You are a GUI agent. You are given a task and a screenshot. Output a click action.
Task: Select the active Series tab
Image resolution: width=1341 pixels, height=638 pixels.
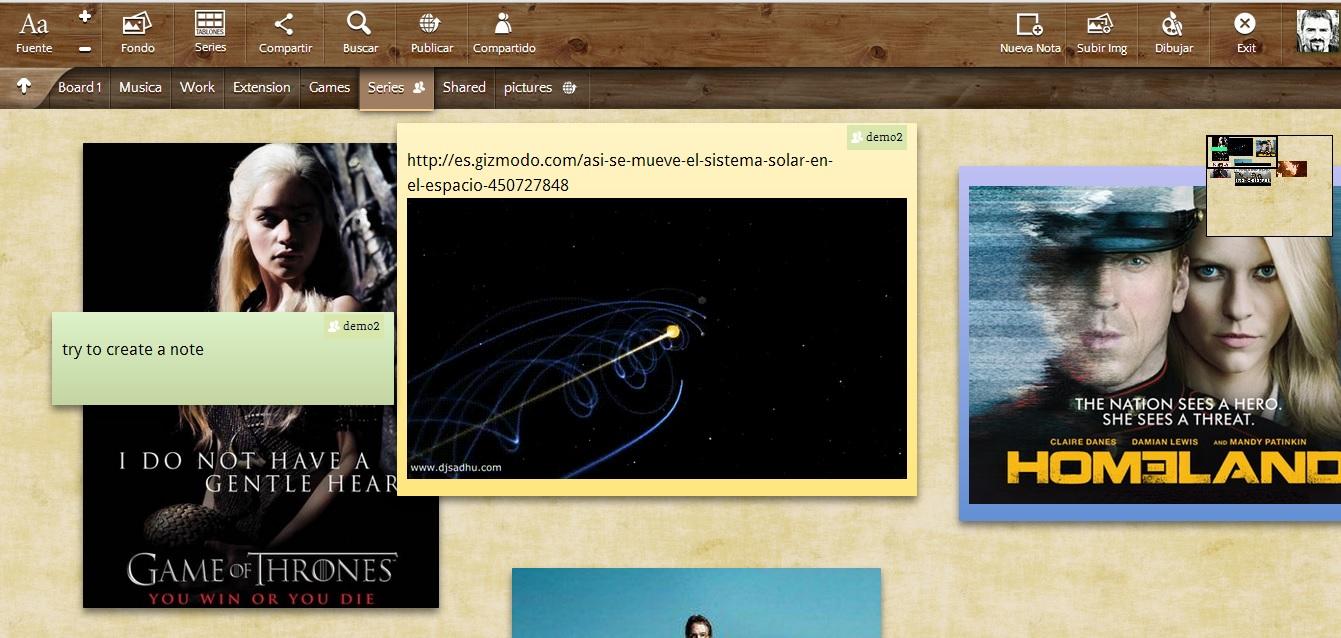(396, 89)
